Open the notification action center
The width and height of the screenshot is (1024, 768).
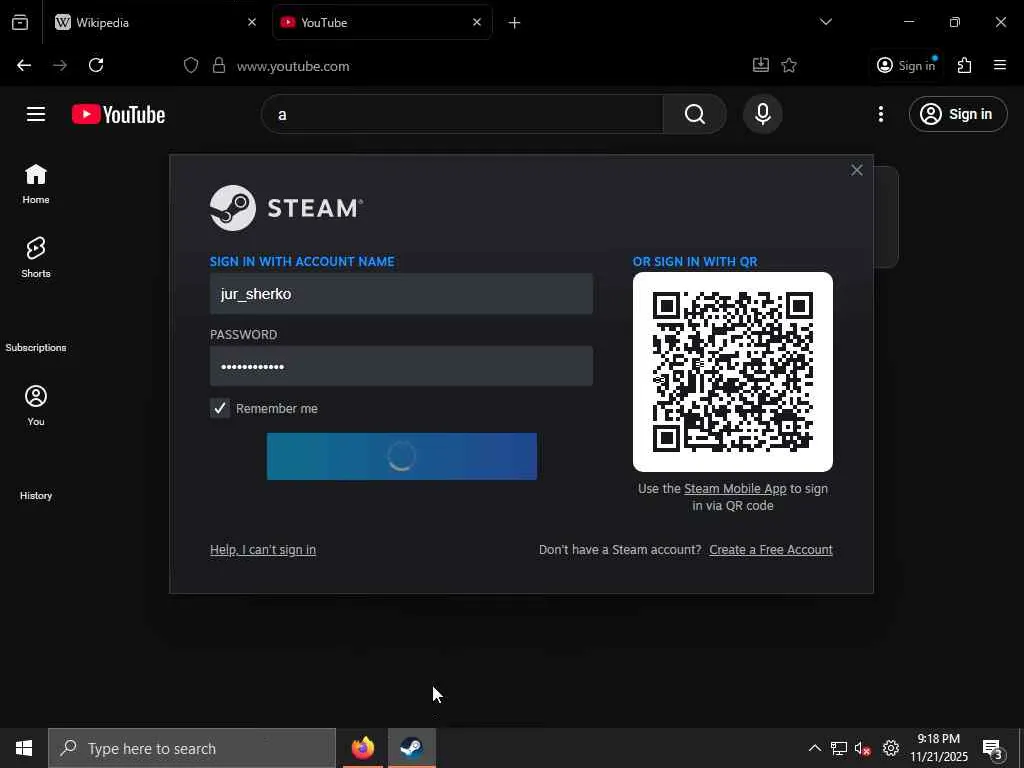click(993, 748)
